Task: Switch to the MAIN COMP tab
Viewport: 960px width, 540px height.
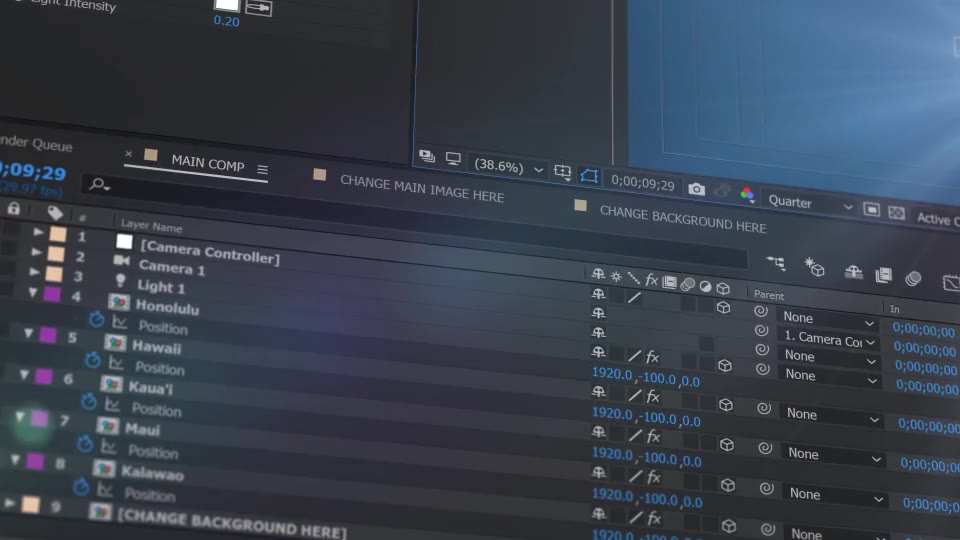Action: pos(208,163)
